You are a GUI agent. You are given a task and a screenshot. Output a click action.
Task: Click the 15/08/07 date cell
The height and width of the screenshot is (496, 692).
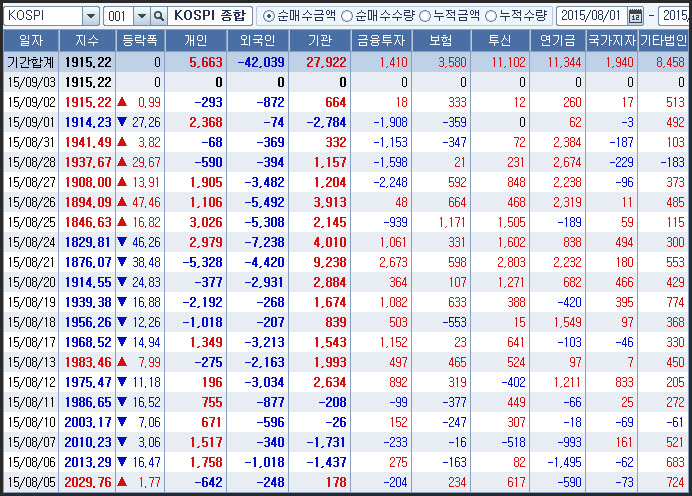[31, 442]
